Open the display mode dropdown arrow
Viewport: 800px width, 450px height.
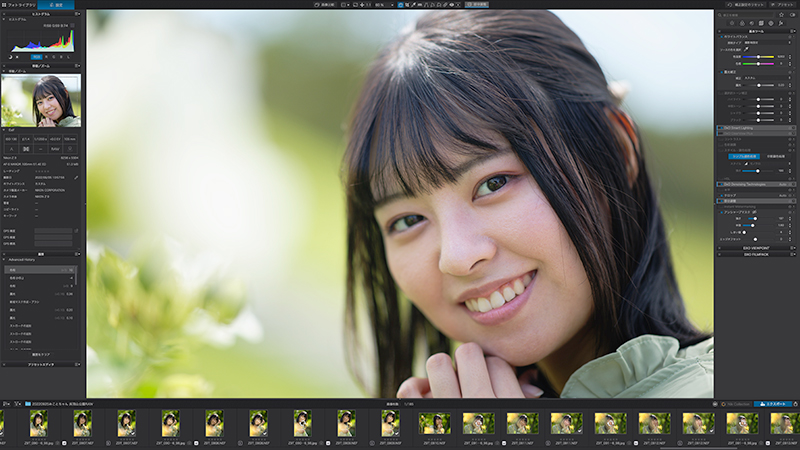pyautogui.click(x=348, y=5)
